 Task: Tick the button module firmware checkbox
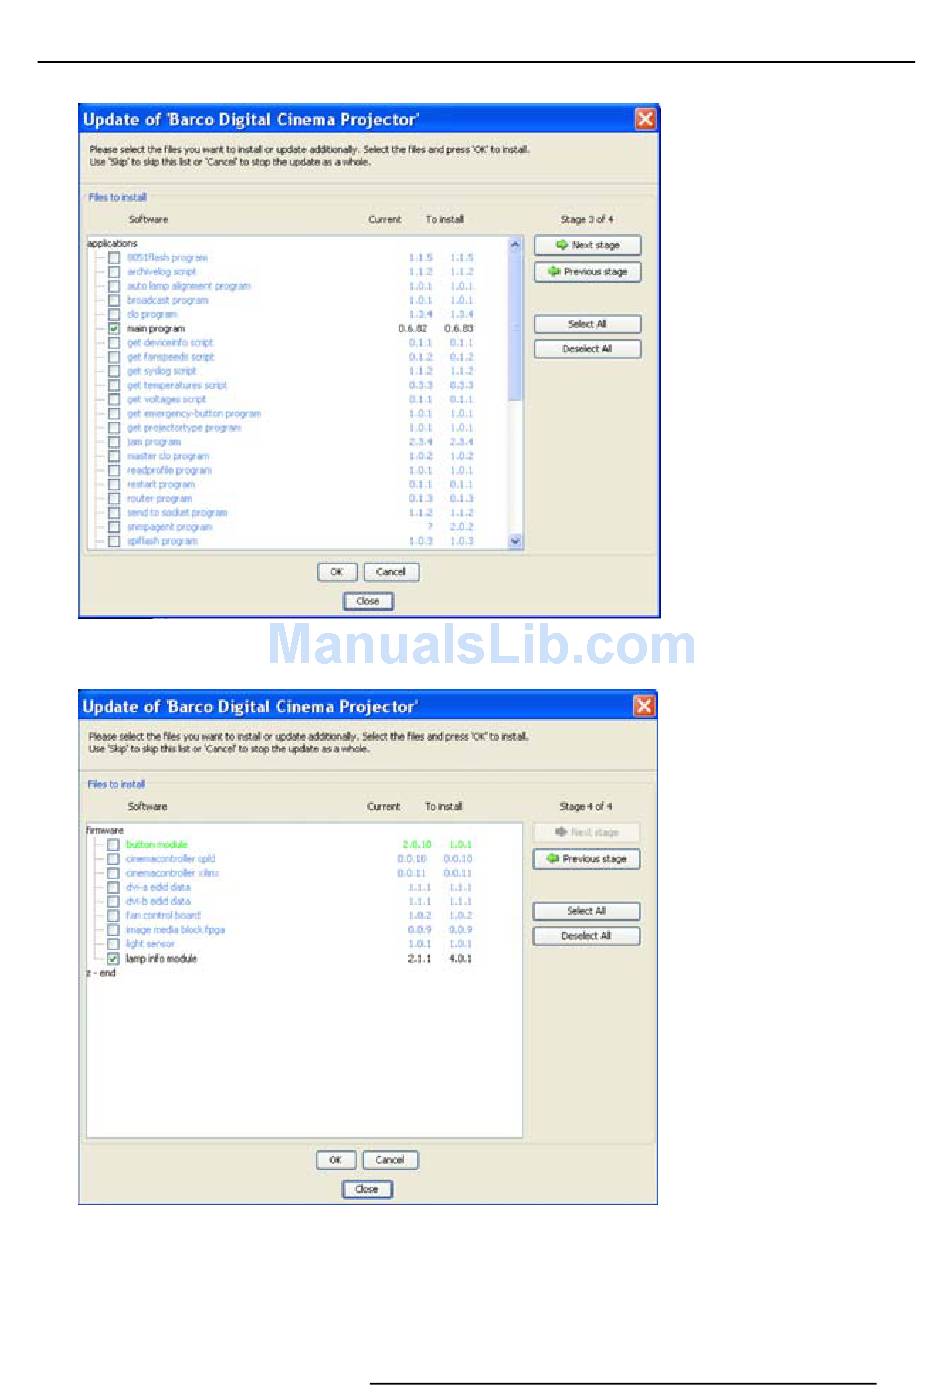113,845
